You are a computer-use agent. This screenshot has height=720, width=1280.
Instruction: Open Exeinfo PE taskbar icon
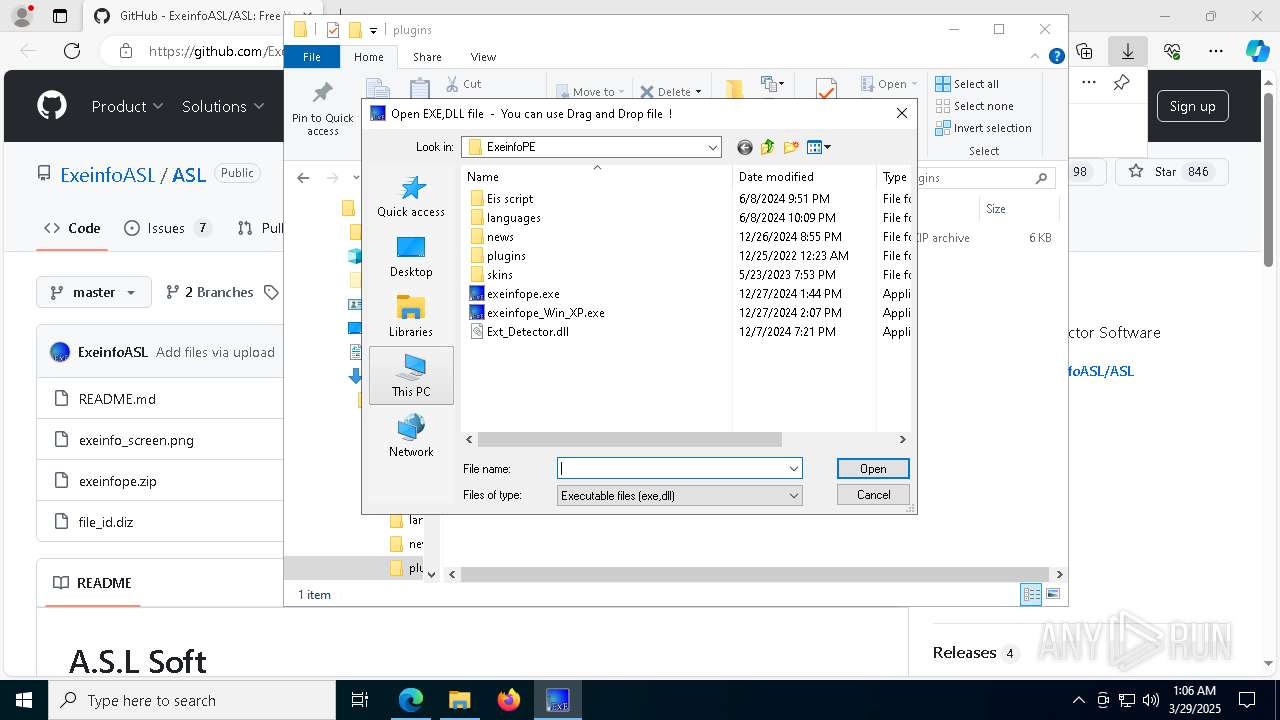[558, 700]
